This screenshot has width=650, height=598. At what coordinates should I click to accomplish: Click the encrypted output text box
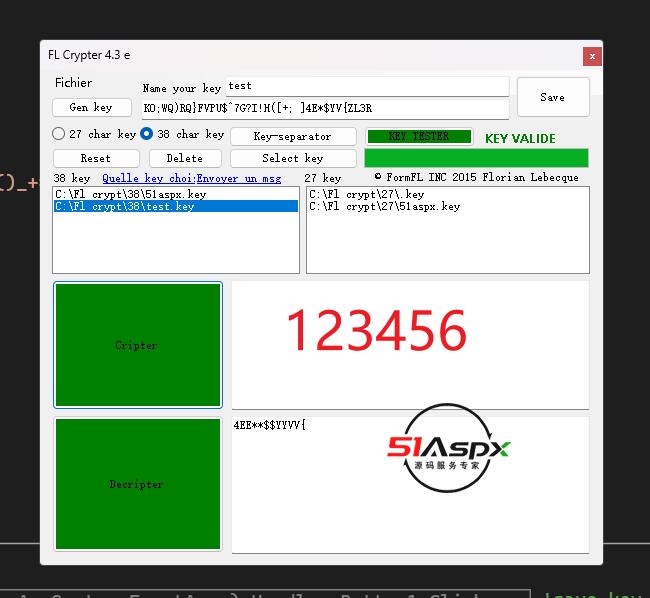pyautogui.click(x=410, y=485)
